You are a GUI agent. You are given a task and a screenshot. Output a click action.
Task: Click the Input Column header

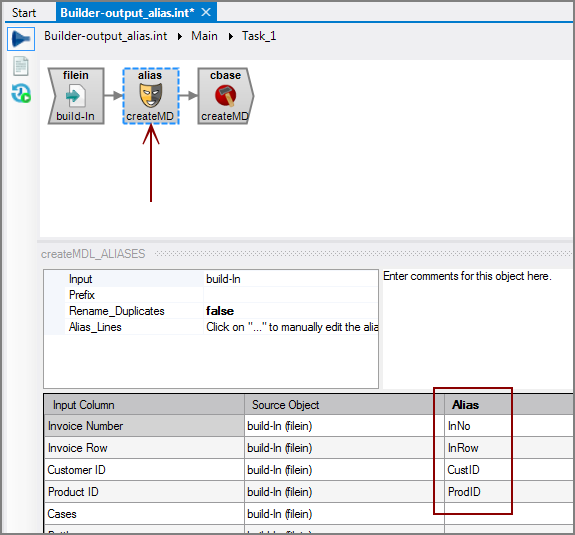pos(144,405)
